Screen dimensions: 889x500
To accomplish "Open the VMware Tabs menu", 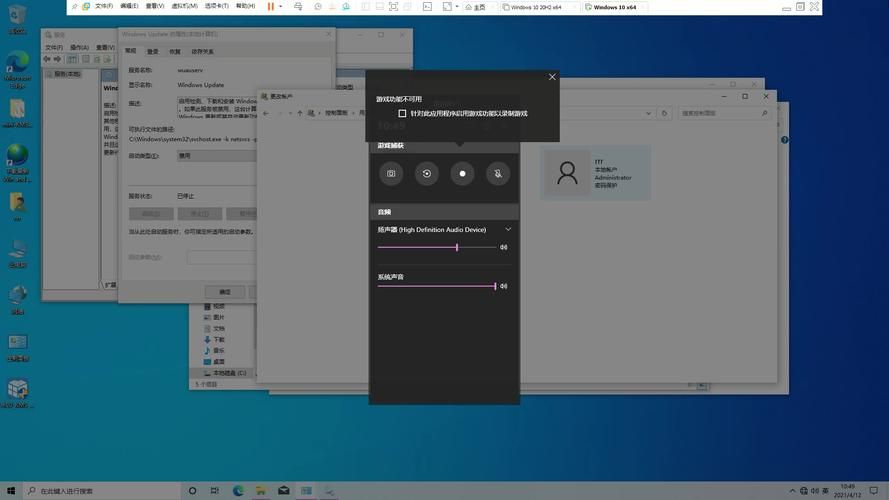I will 217,6.
